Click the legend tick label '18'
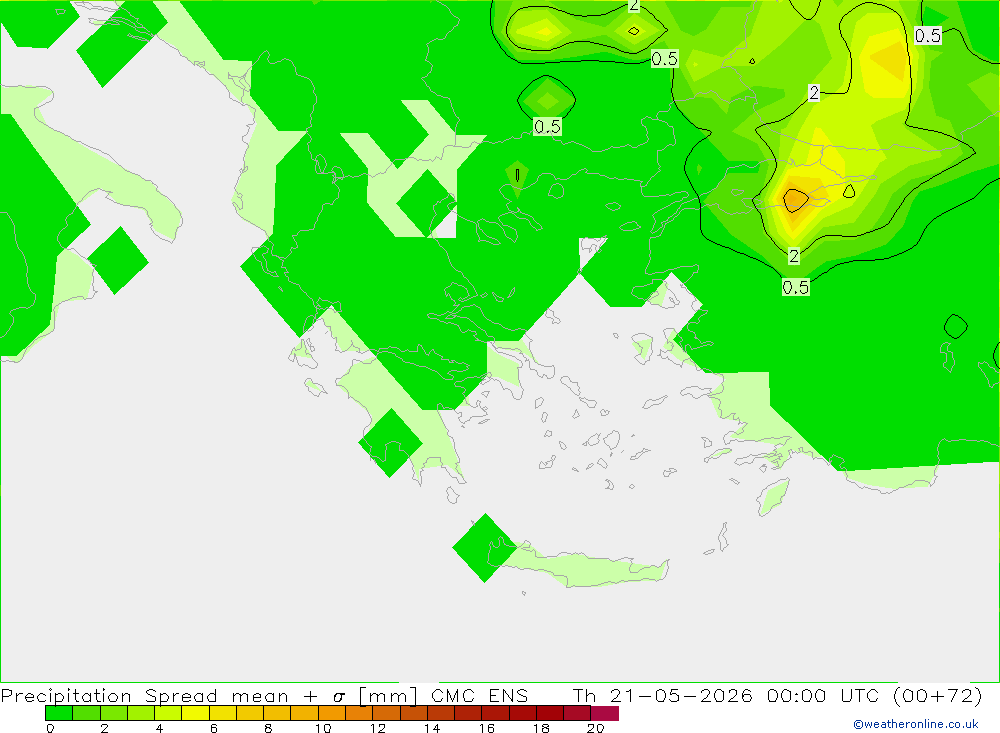Image resolution: width=1000 pixels, height=733 pixels. pyautogui.click(x=541, y=728)
